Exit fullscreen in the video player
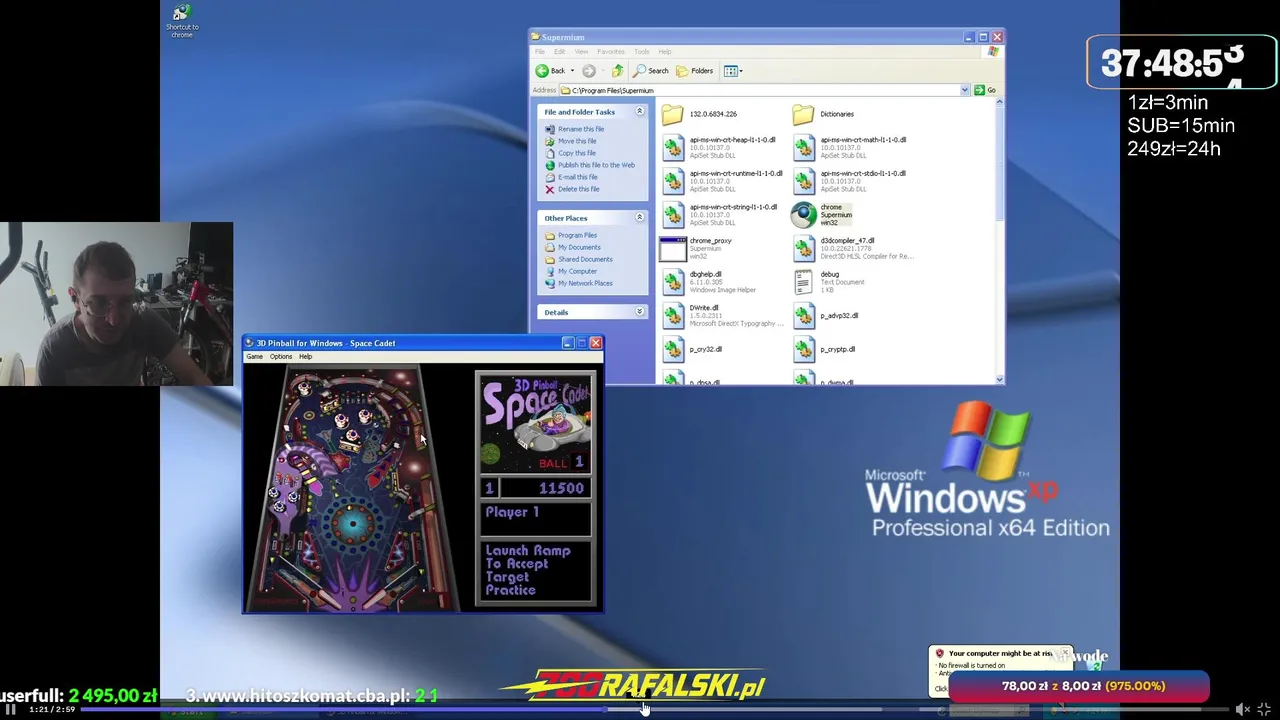Viewport: 1280px width, 720px height. pyautogui.click(x=1264, y=710)
